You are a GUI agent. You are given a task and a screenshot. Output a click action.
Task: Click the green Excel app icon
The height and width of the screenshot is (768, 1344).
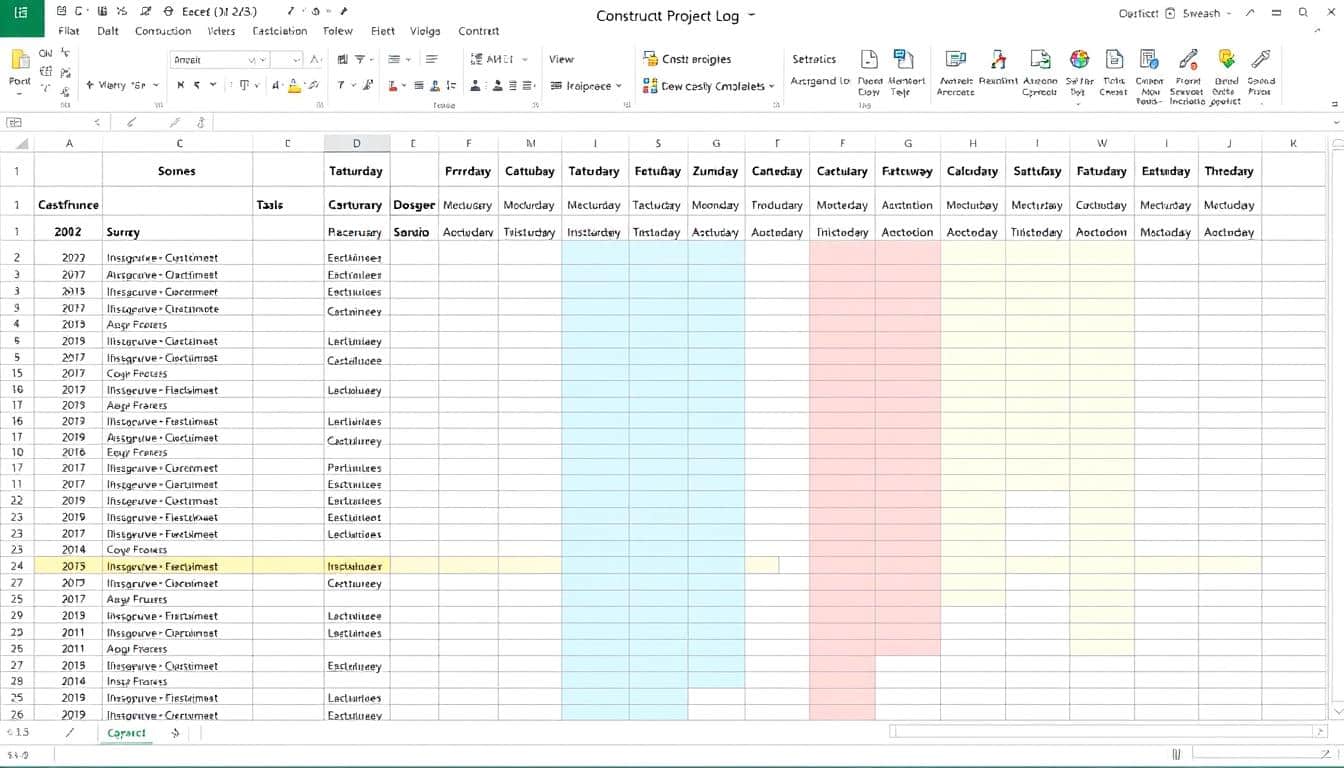tap(22, 17)
